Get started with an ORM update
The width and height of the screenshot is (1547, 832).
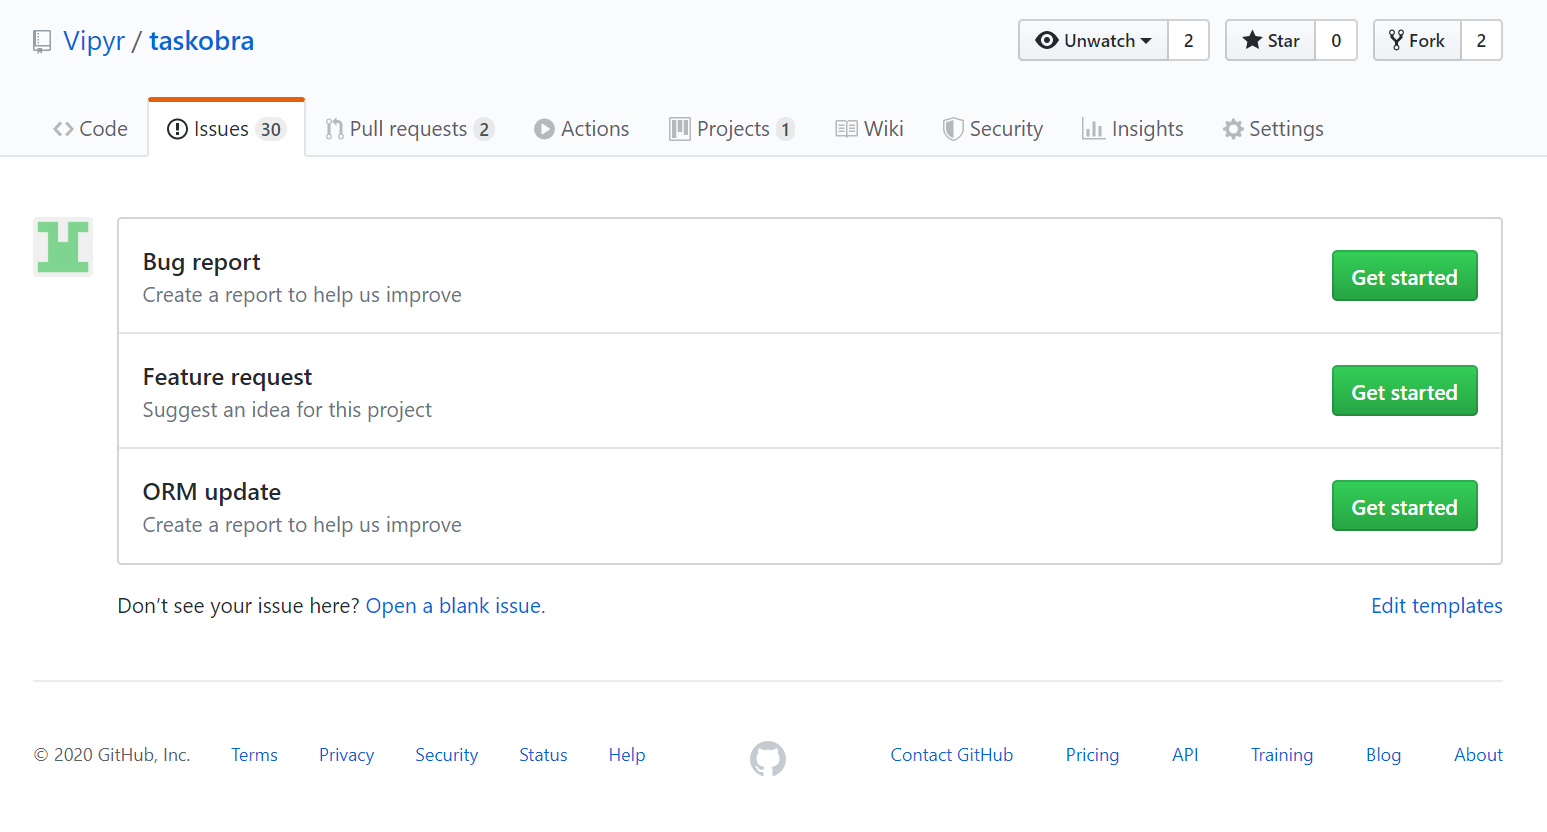click(x=1404, y=506)
